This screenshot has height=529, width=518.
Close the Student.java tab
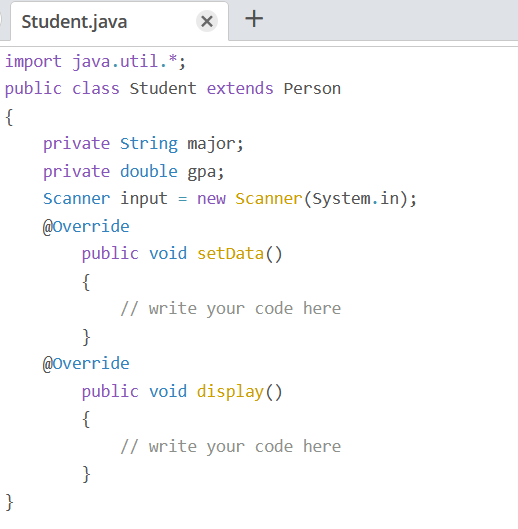click(x=207, y=22)
